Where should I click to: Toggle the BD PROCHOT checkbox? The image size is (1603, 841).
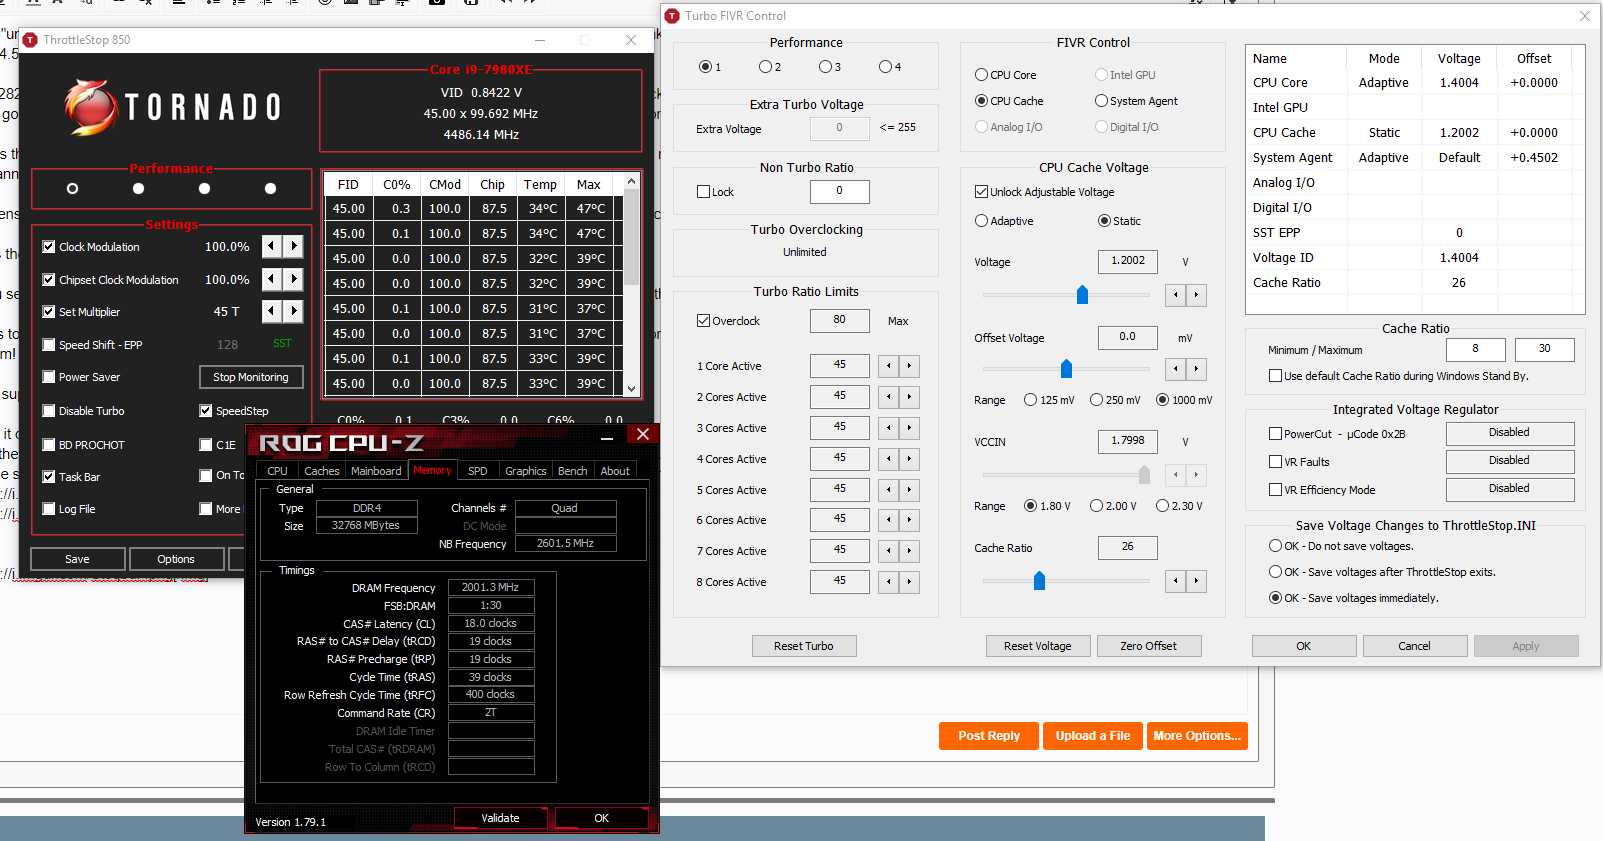[x=49, y=445]
